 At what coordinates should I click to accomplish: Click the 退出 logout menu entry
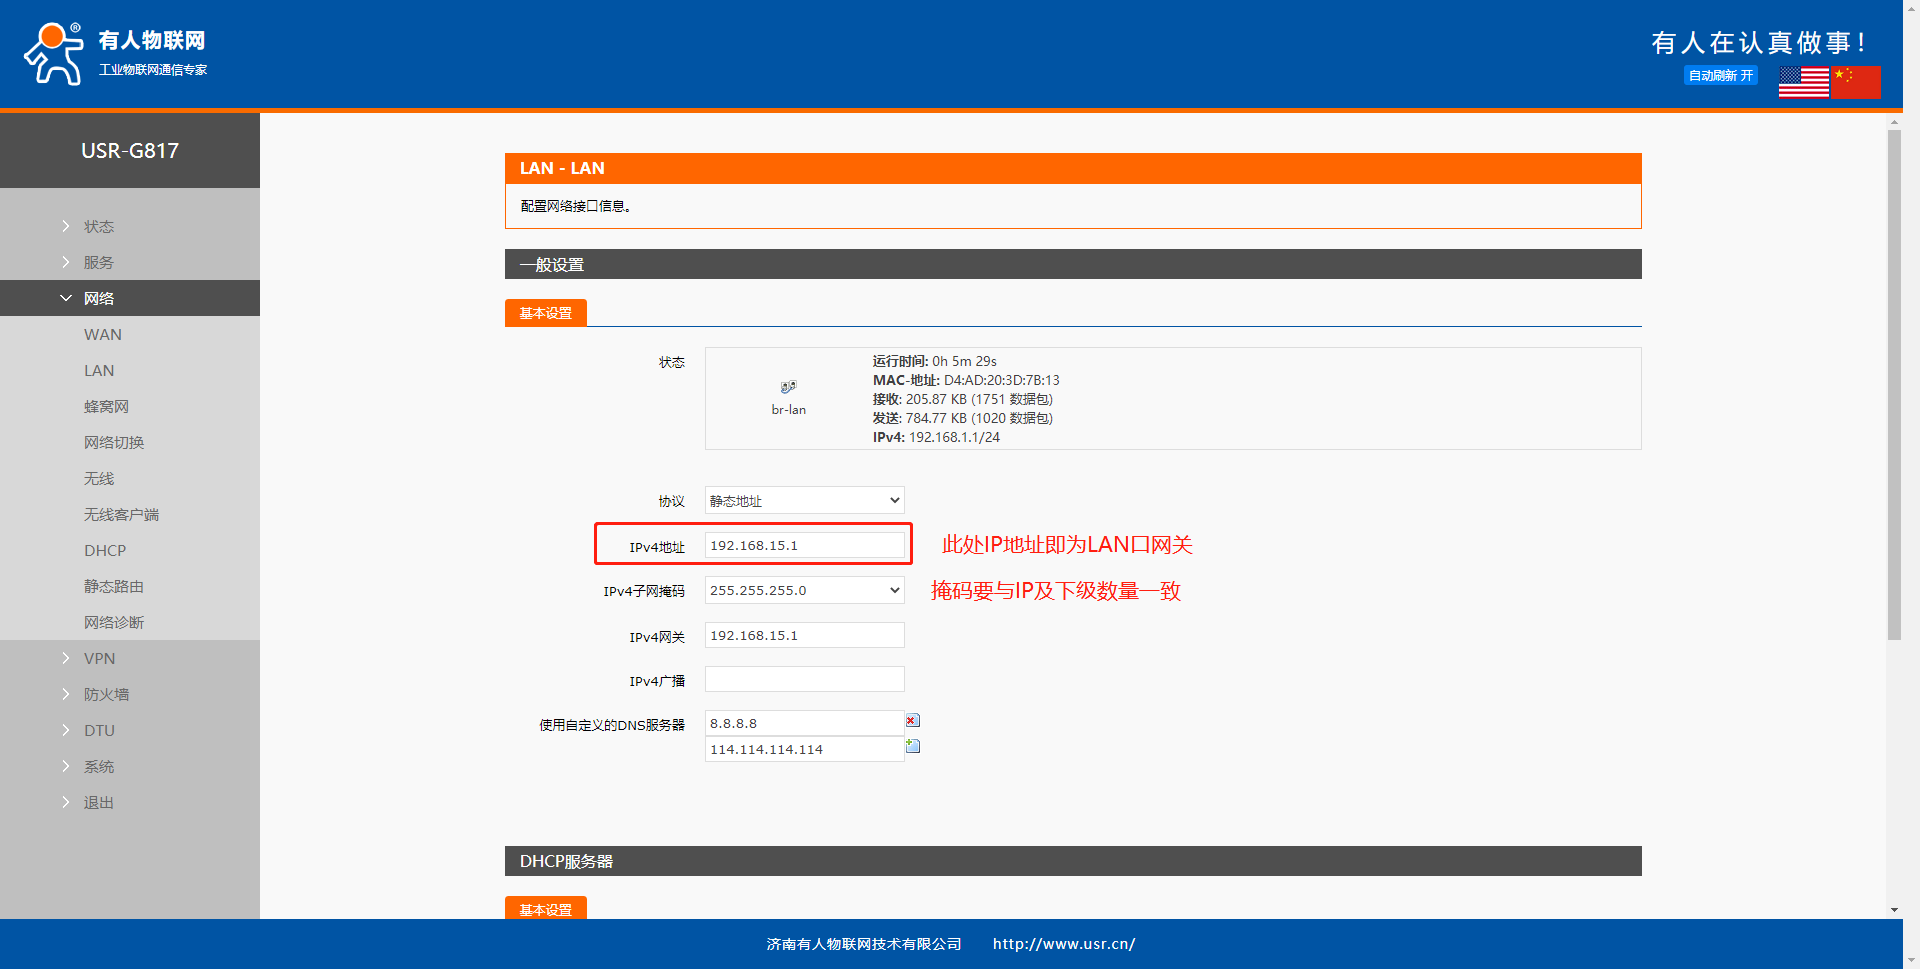coord(98,803)
